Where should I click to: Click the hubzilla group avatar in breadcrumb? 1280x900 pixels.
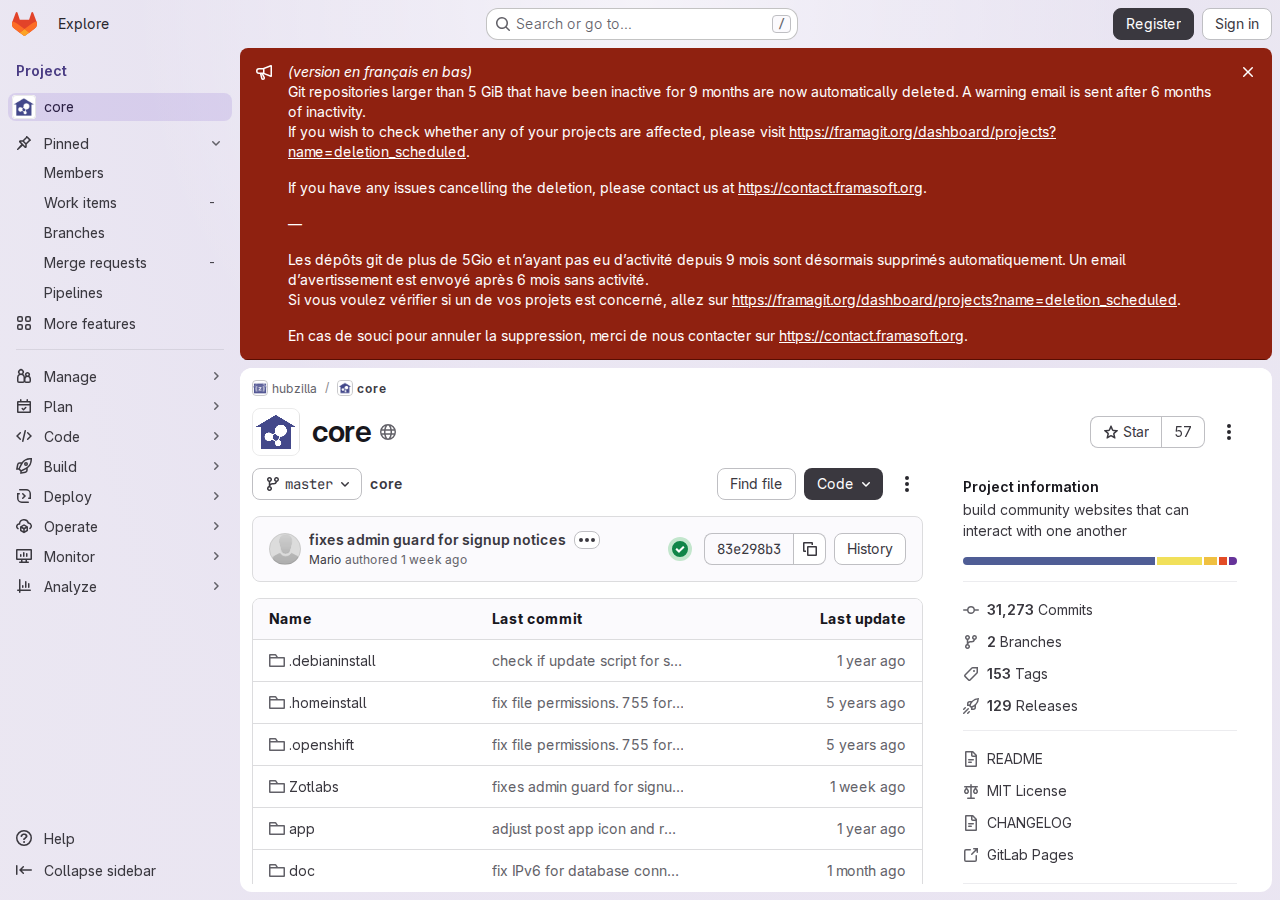tap(260, 389)
